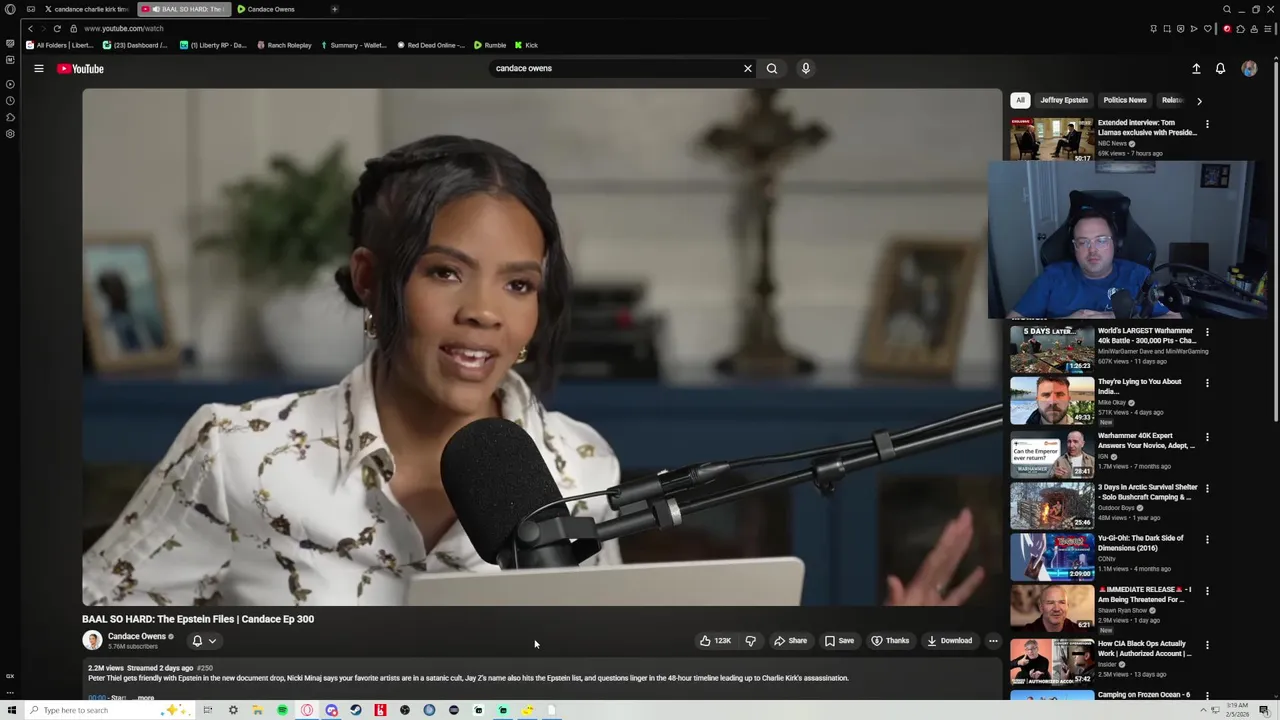The height and width of the screenshot is (720, 1280).
Task: Expand subscription options chevron
Action: point(212,641)
